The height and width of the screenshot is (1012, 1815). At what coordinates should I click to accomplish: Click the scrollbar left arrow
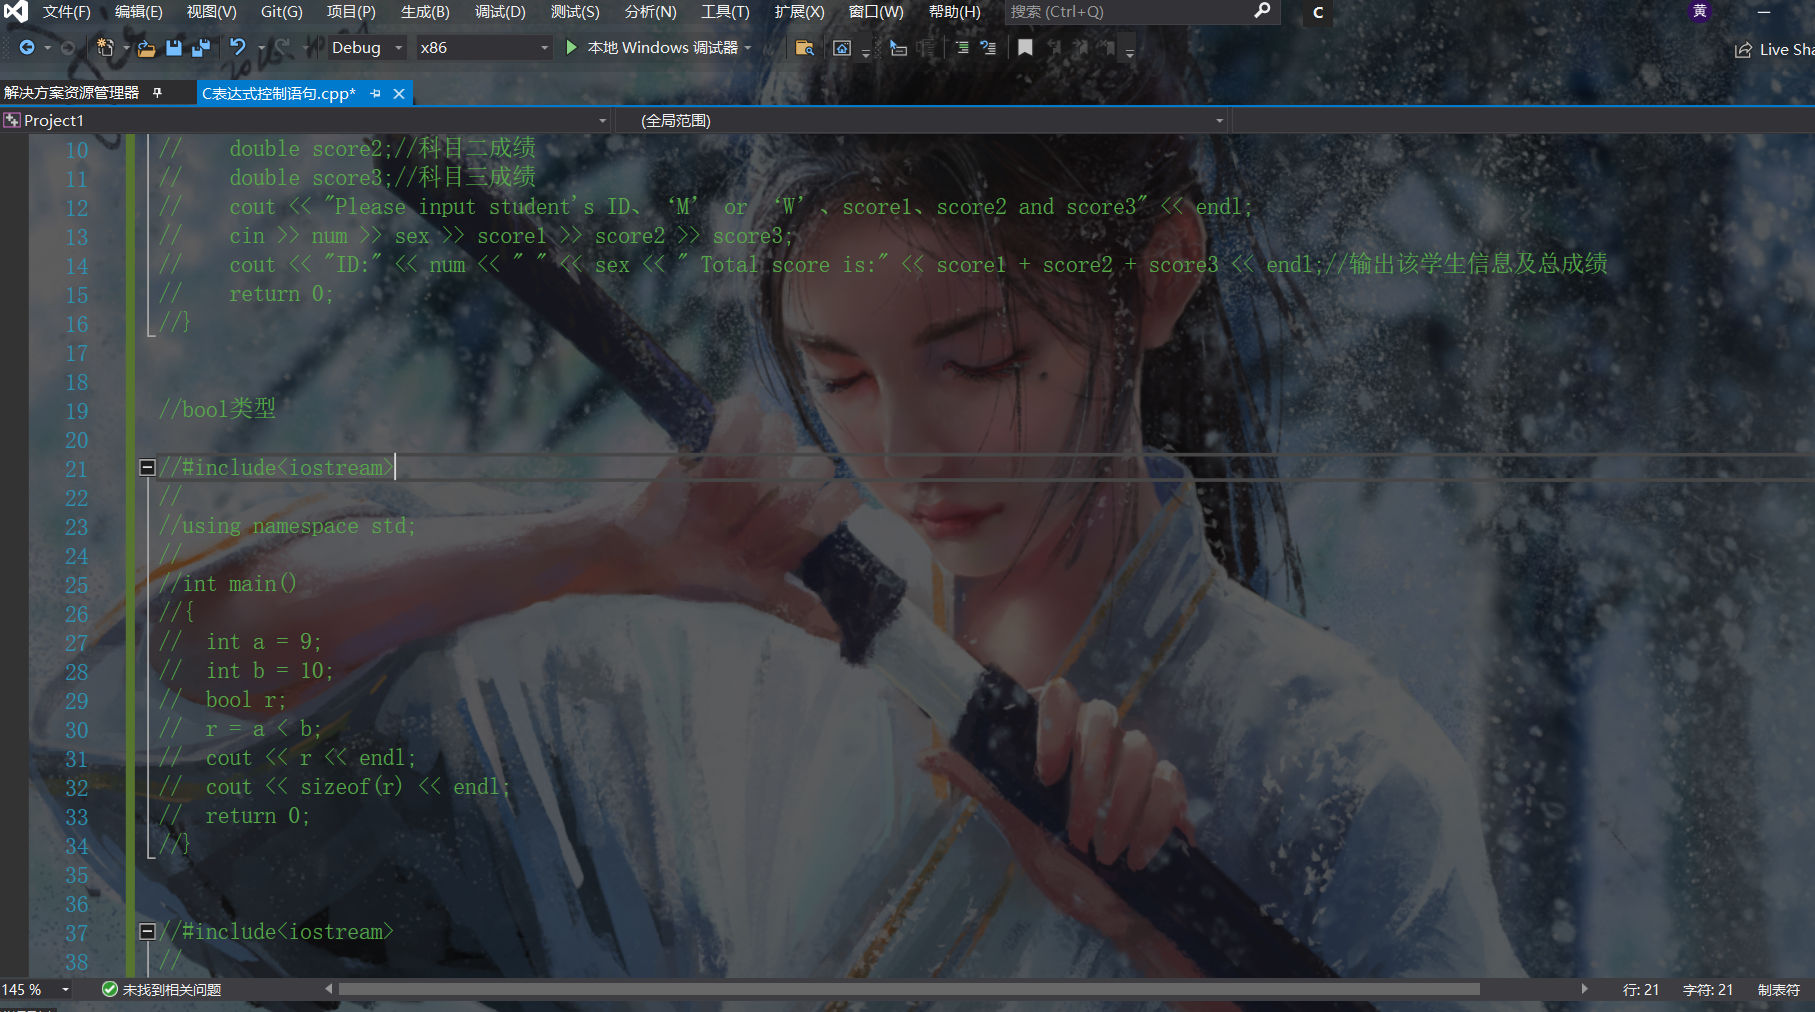[328, 989]
